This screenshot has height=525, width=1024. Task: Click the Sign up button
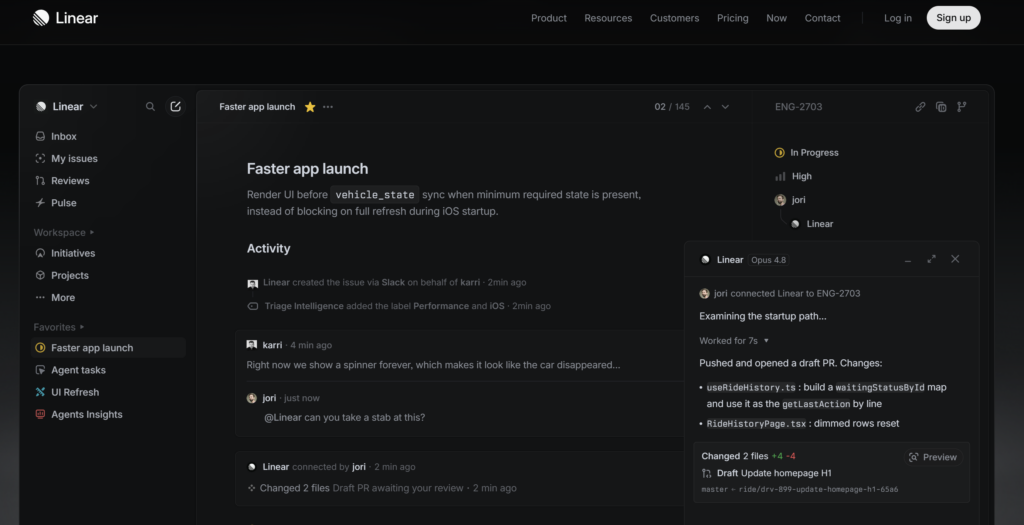pos(953,18)
